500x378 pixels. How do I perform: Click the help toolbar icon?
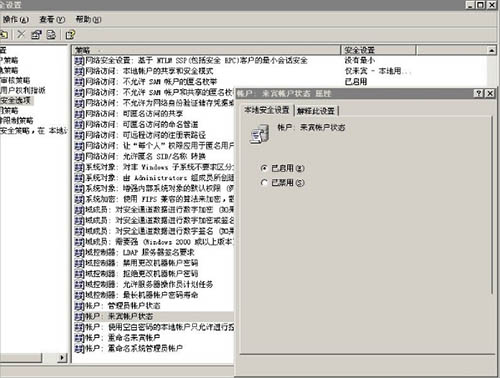70,34
